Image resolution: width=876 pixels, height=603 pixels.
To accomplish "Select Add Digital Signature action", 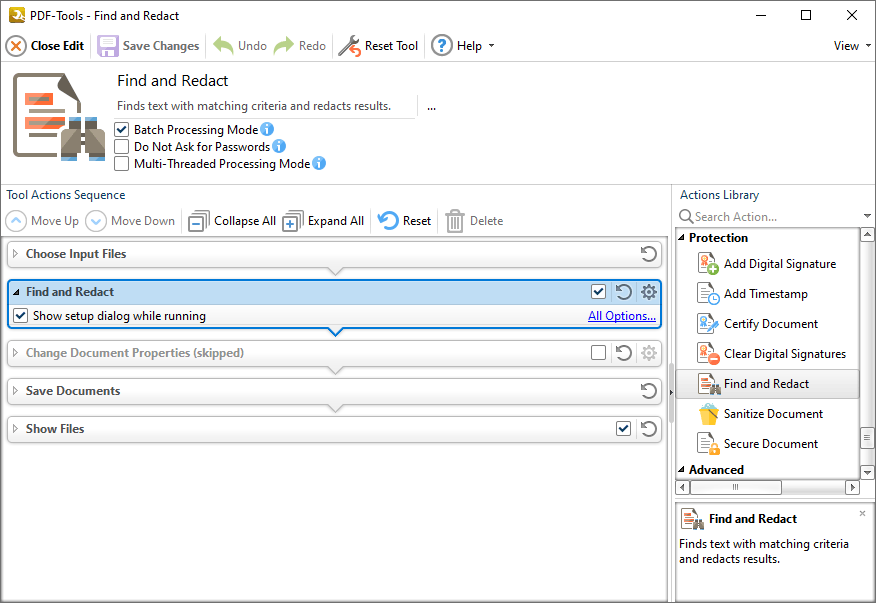I will [779, 264].
